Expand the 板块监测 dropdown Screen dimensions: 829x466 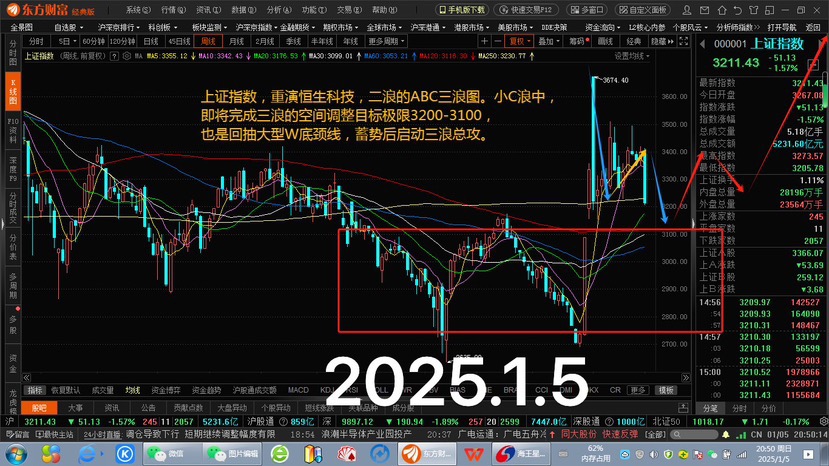tap(209, 27)
